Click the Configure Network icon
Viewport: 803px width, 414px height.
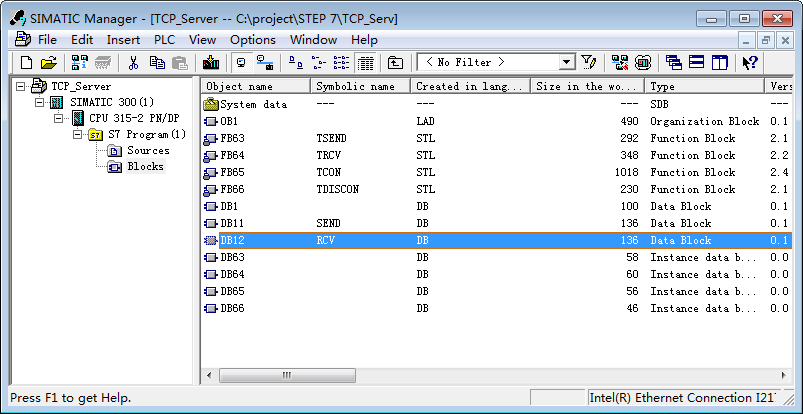point(620,63)
